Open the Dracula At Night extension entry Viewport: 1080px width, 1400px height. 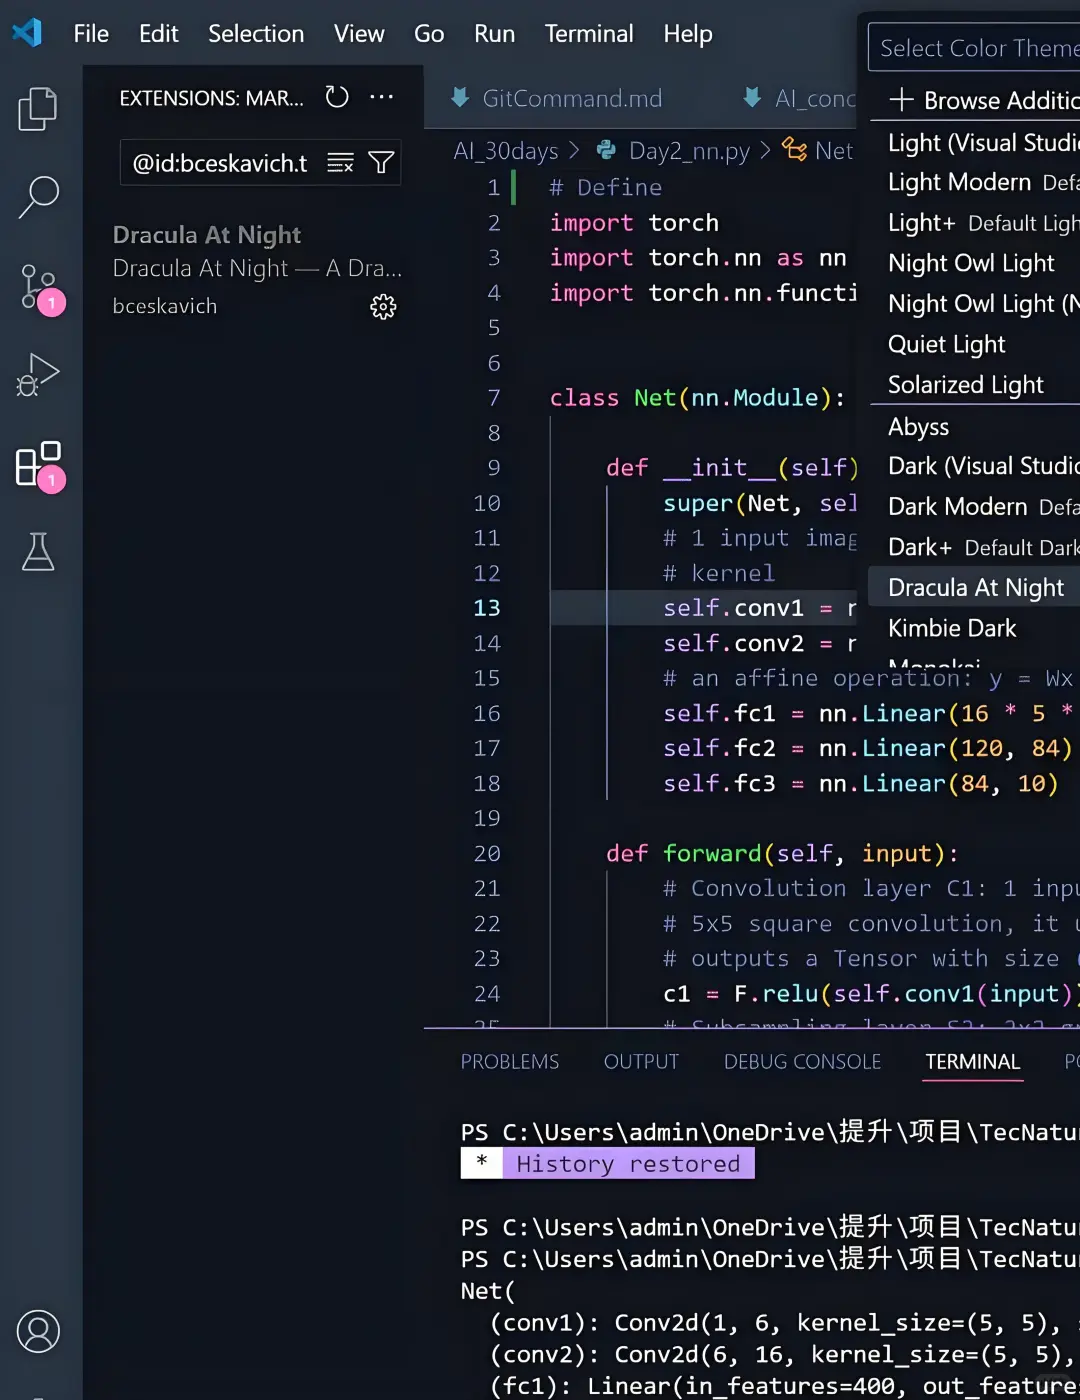(x=253, y=270)
